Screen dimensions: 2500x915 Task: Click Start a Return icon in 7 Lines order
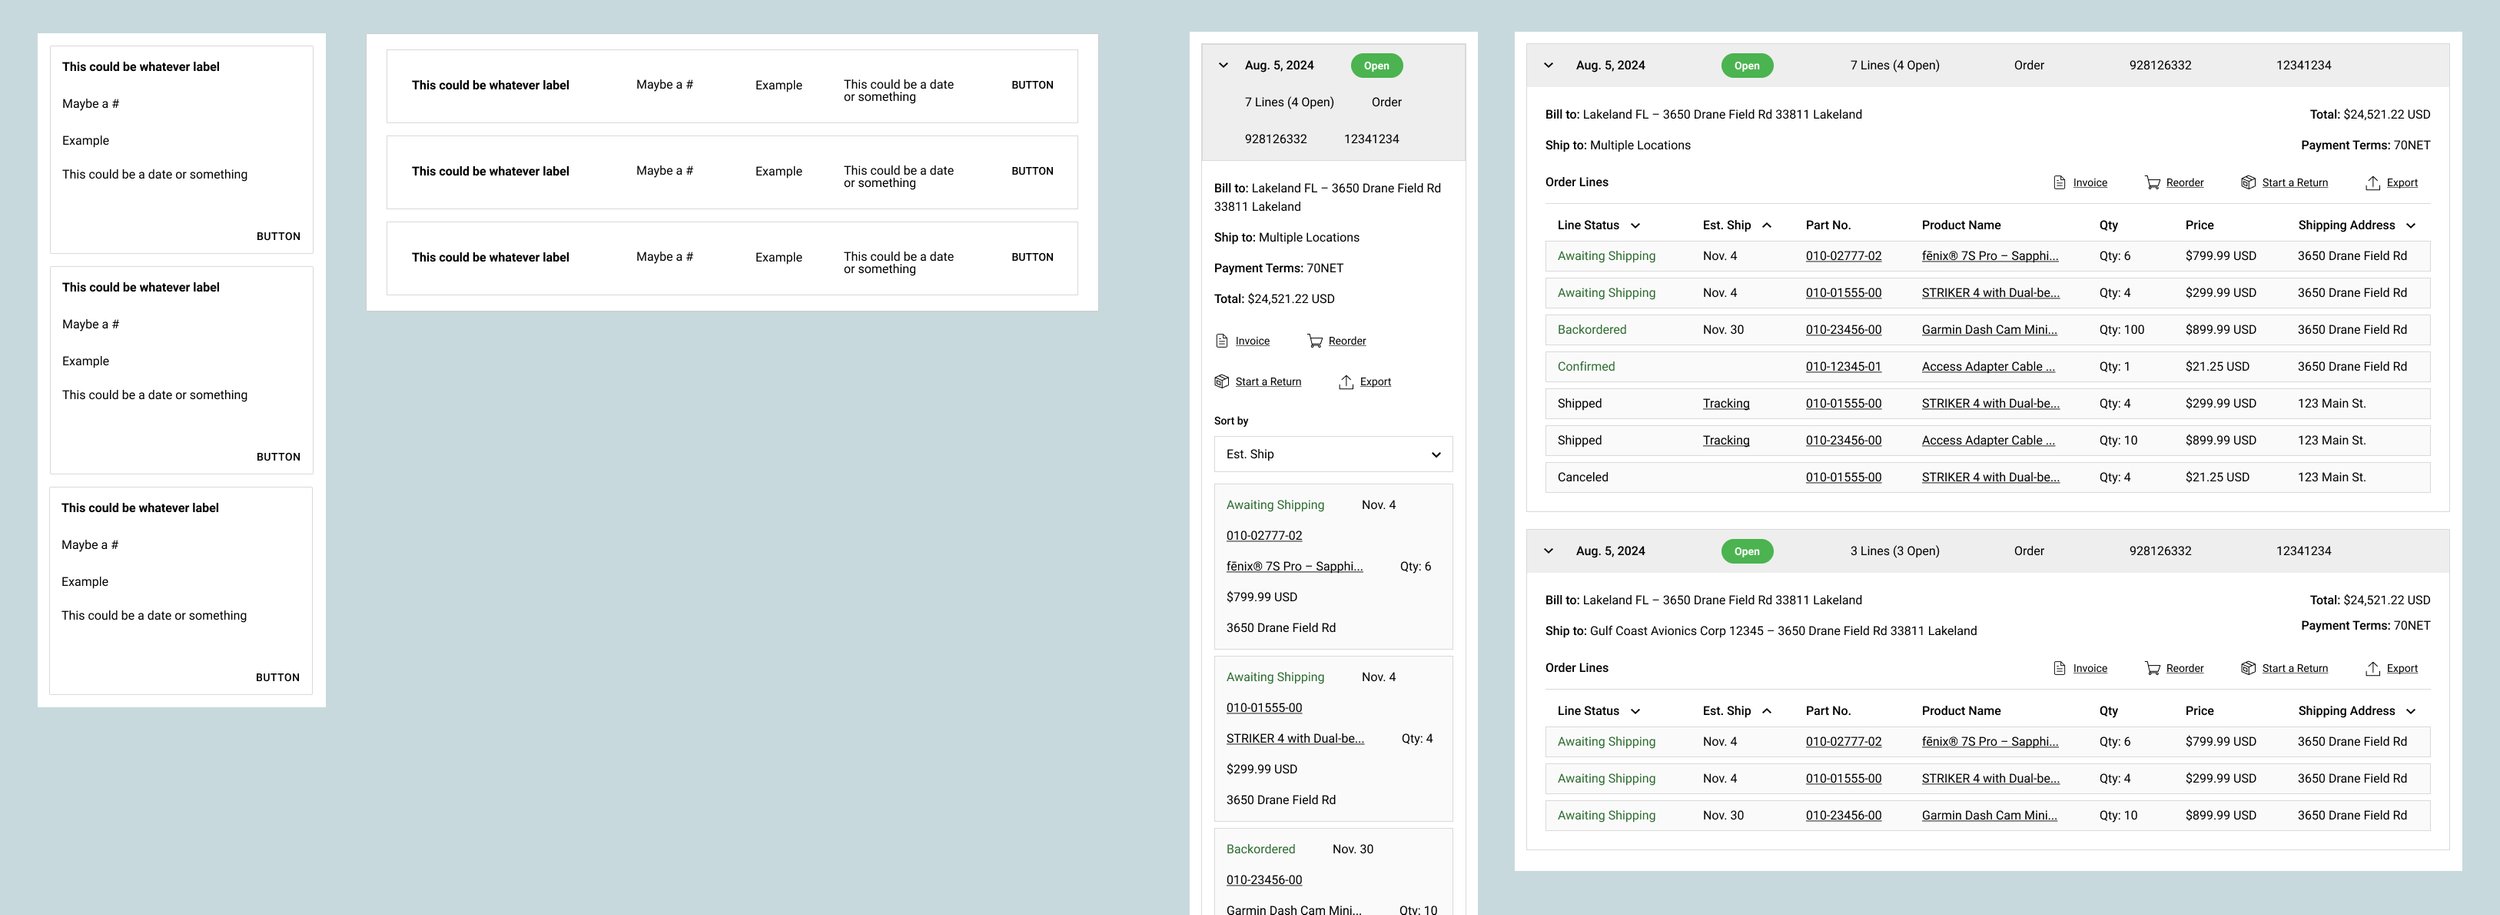[x=2248, y=183]
